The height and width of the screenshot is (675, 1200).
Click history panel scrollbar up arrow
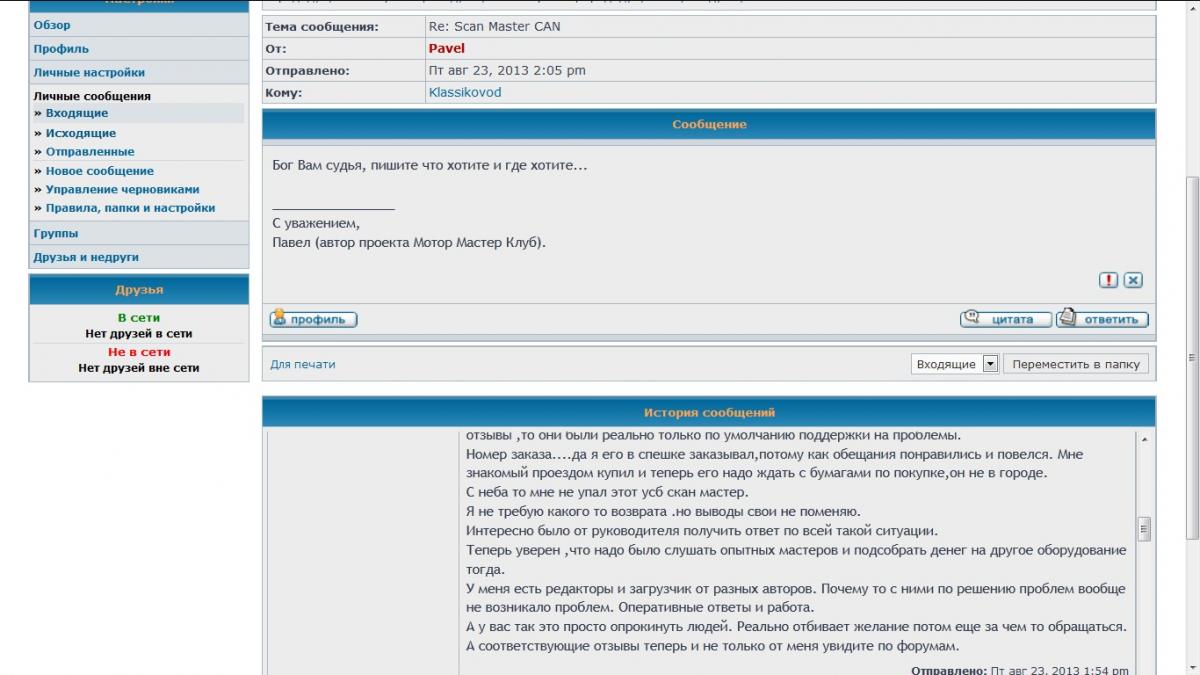1144,440
